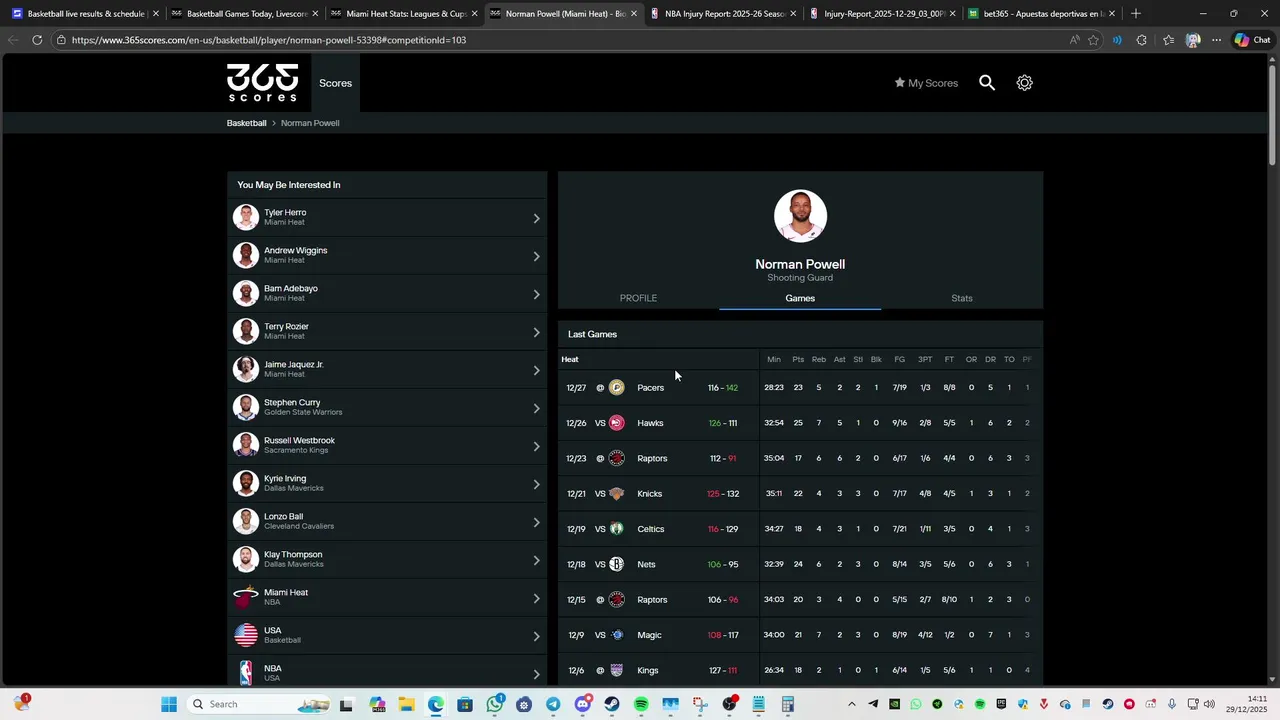Open the settings gear on 365Scores
The height and width of the screenshot is (720, 1280).
pyautogui.click(x=1024, y=83)
